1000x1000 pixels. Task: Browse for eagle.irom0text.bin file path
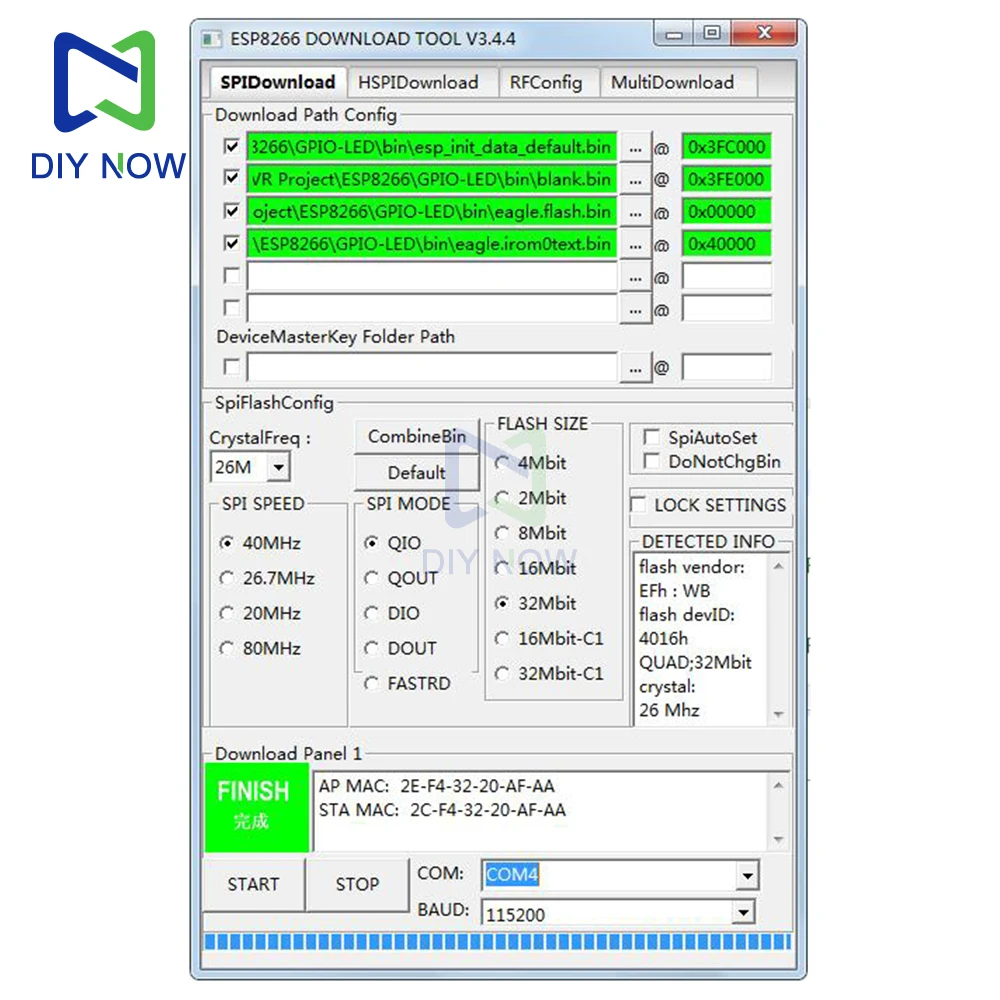click(x=635, y=245)
